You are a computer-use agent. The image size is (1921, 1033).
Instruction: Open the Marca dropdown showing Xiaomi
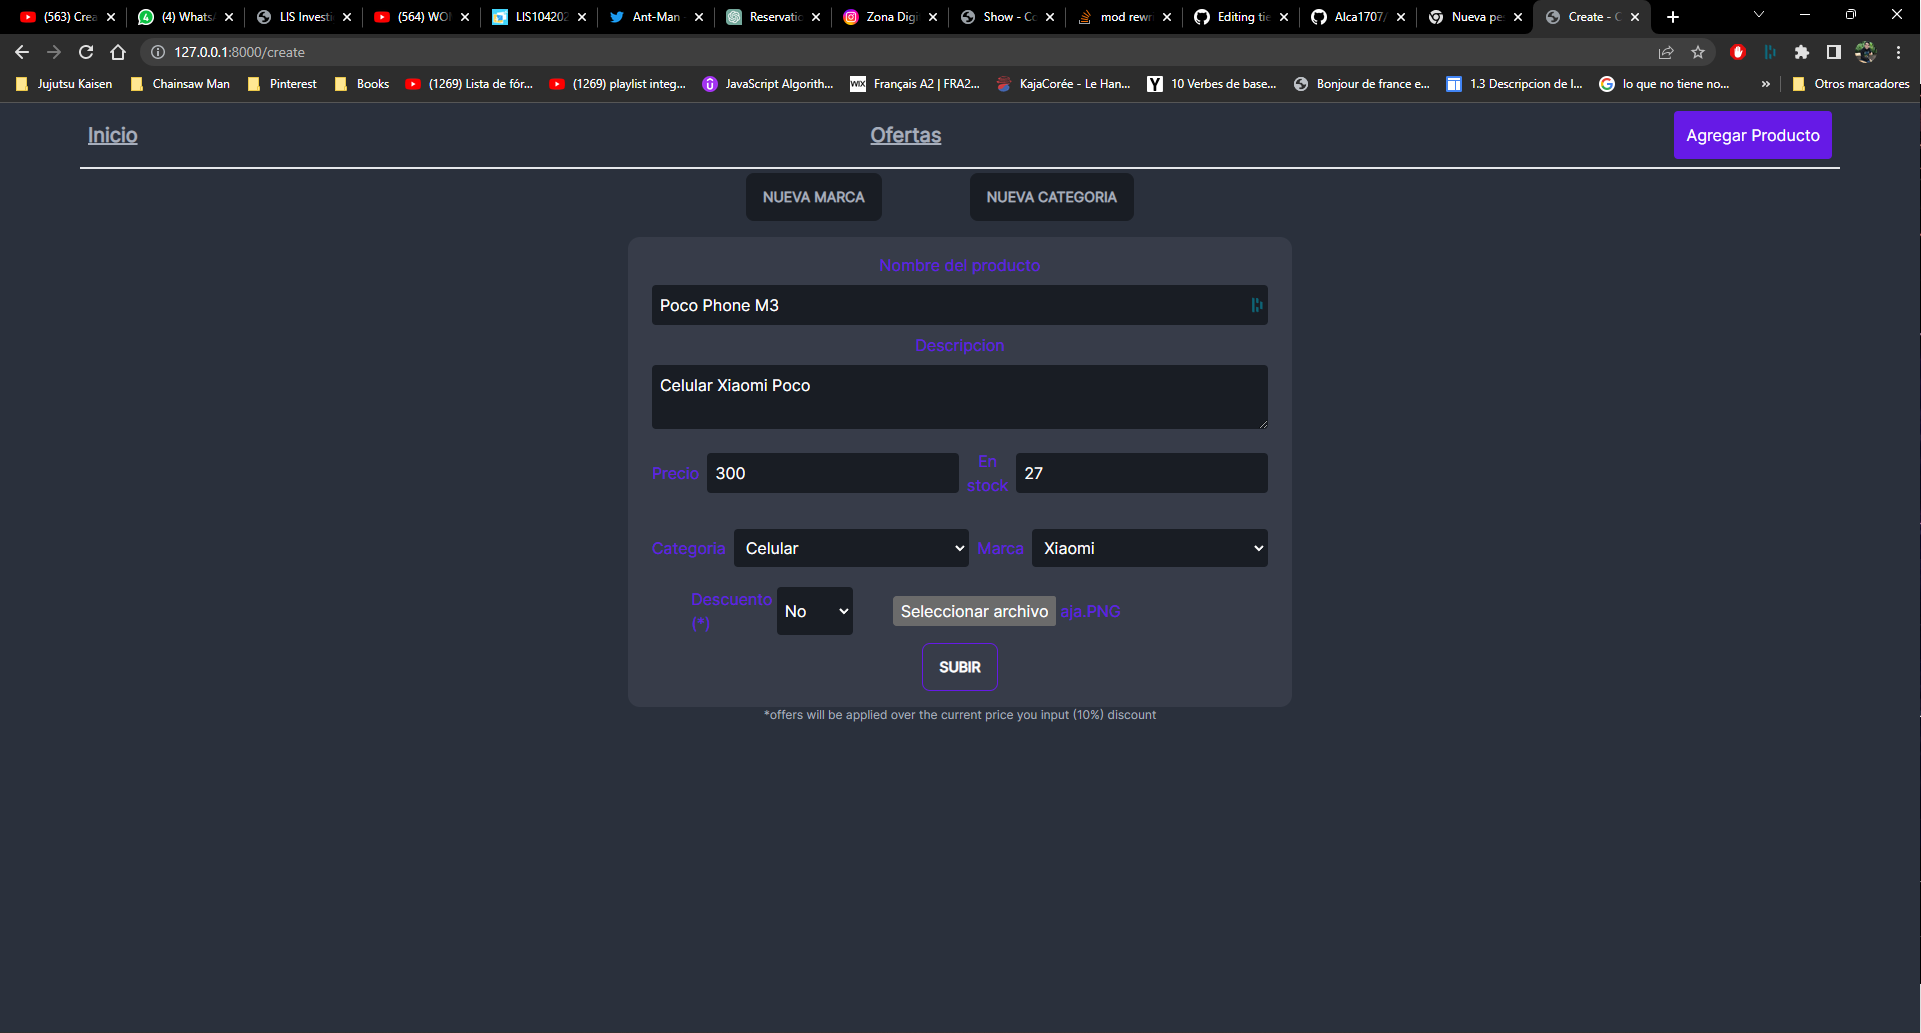coord(1149,548)
